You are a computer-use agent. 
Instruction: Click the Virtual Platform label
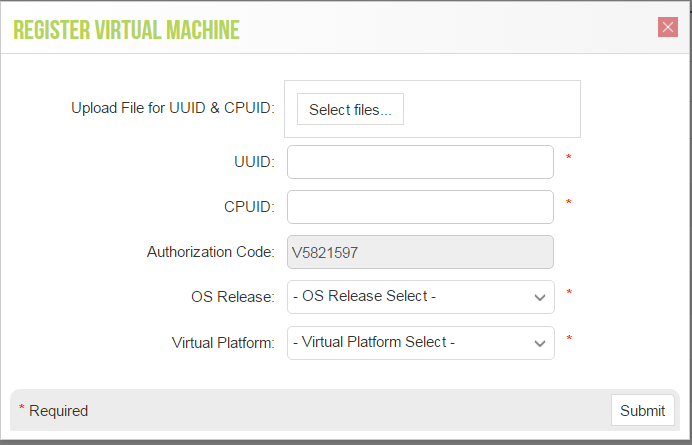tap(223, 342)
